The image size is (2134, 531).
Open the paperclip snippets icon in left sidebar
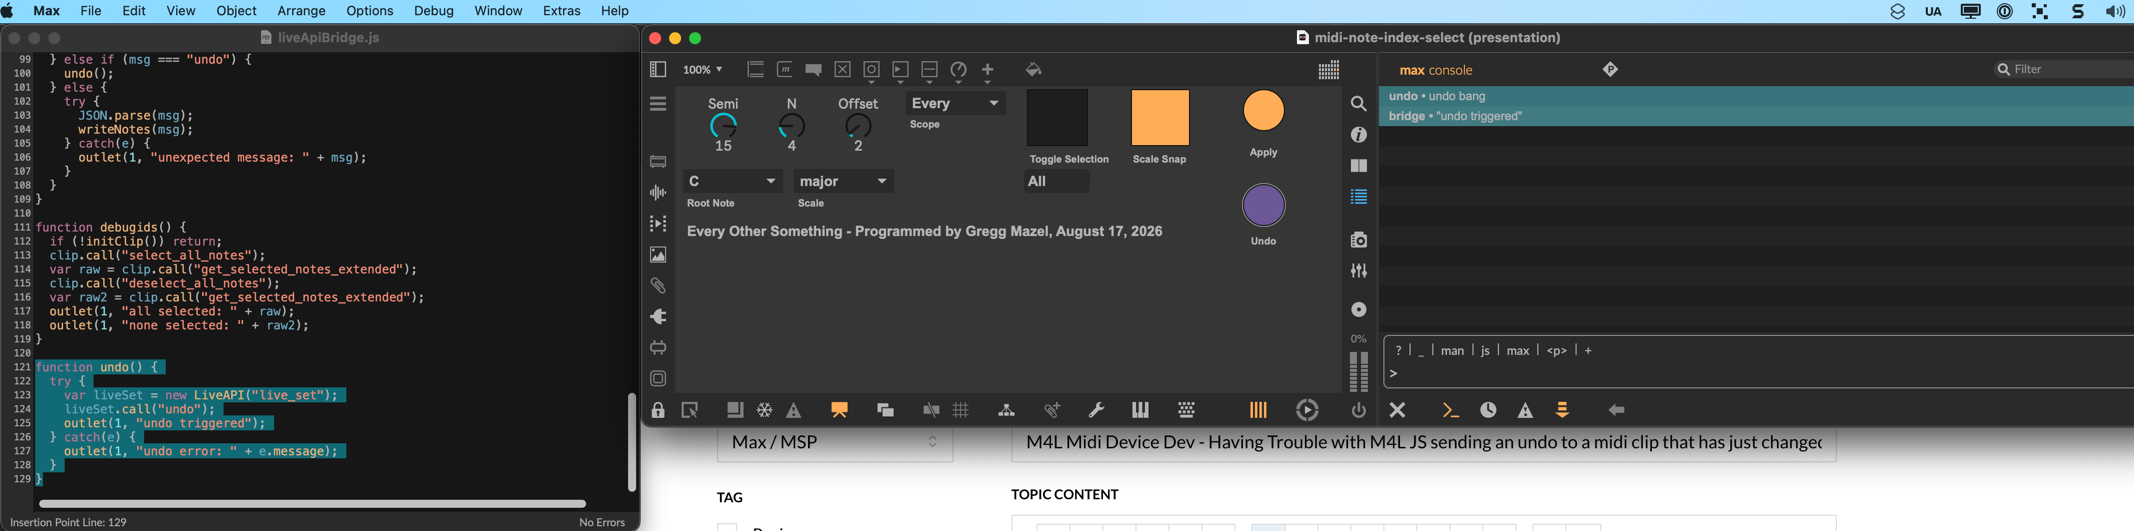(658, 285)
